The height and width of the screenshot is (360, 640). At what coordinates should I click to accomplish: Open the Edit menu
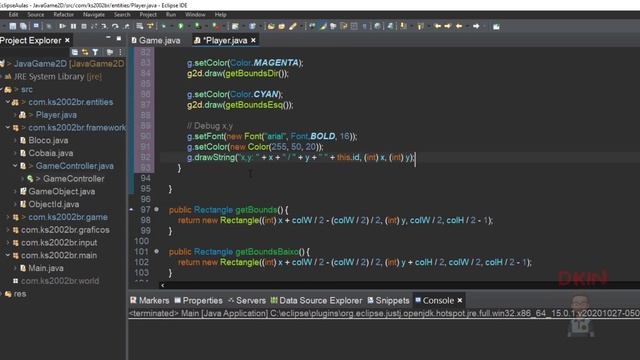(13, 15)
